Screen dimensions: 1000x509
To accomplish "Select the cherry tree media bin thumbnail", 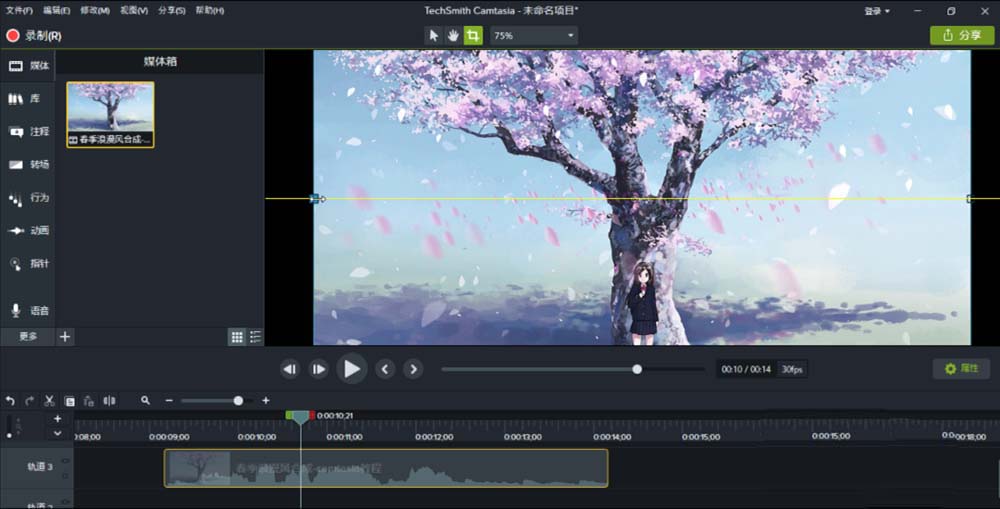I will (x=110, y=115).
